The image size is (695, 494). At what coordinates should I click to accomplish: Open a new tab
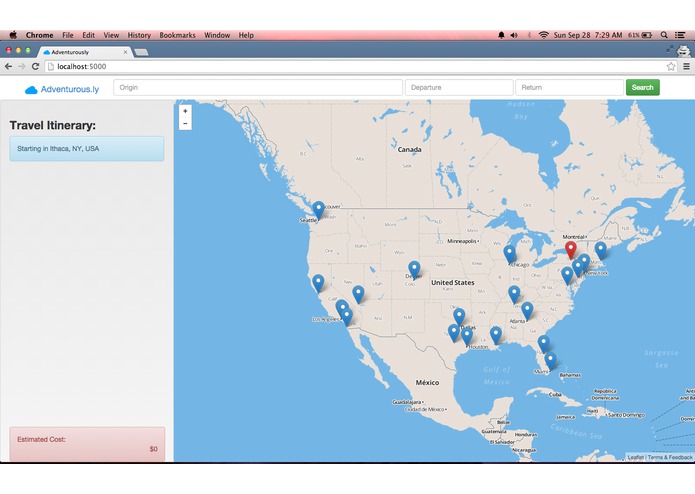coord(141,53)
